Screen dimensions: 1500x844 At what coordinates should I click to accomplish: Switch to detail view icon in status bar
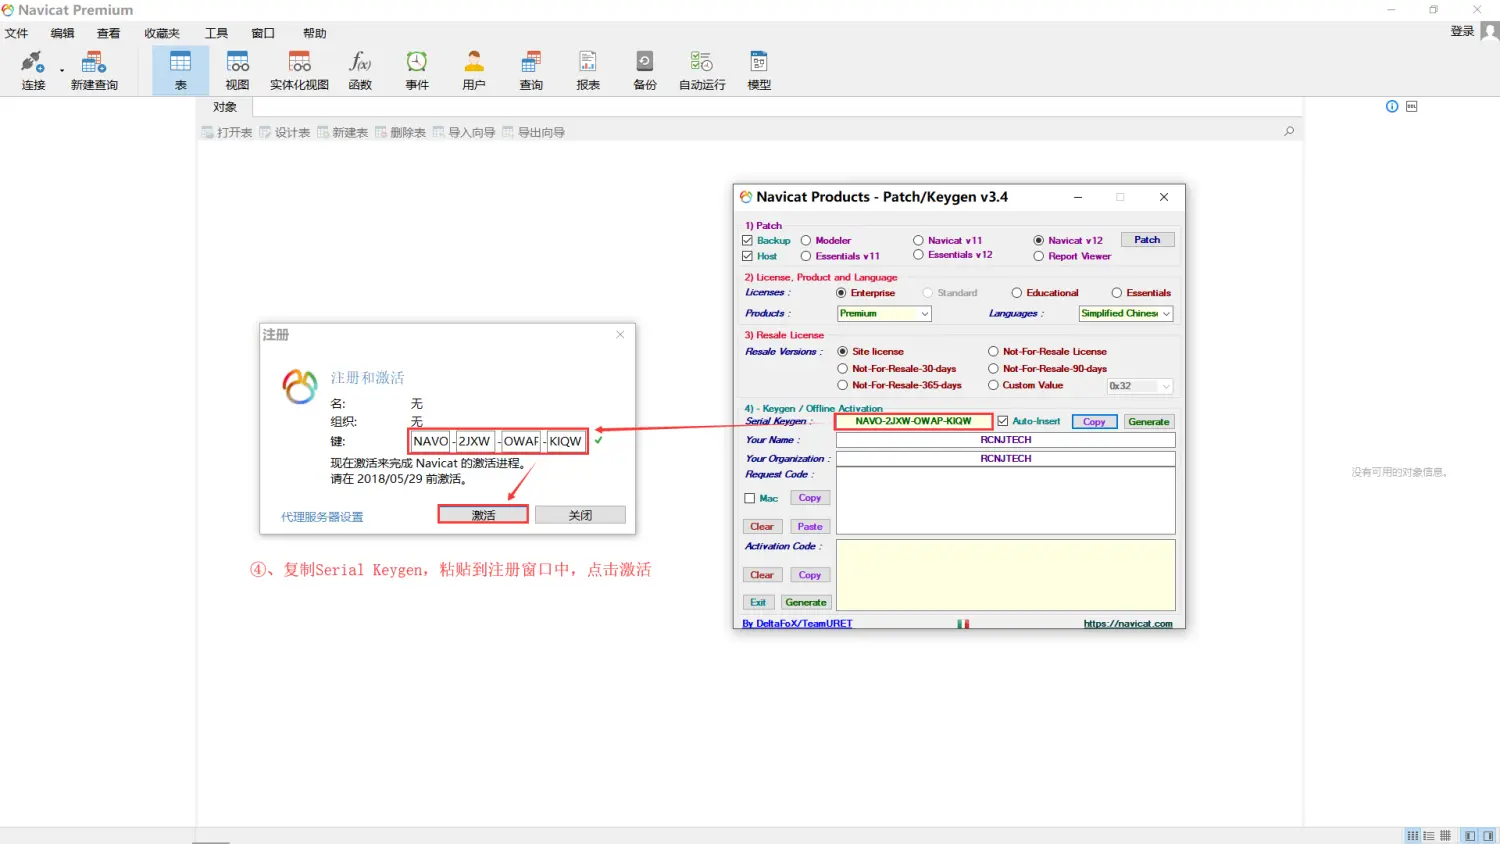[1429, 836]
